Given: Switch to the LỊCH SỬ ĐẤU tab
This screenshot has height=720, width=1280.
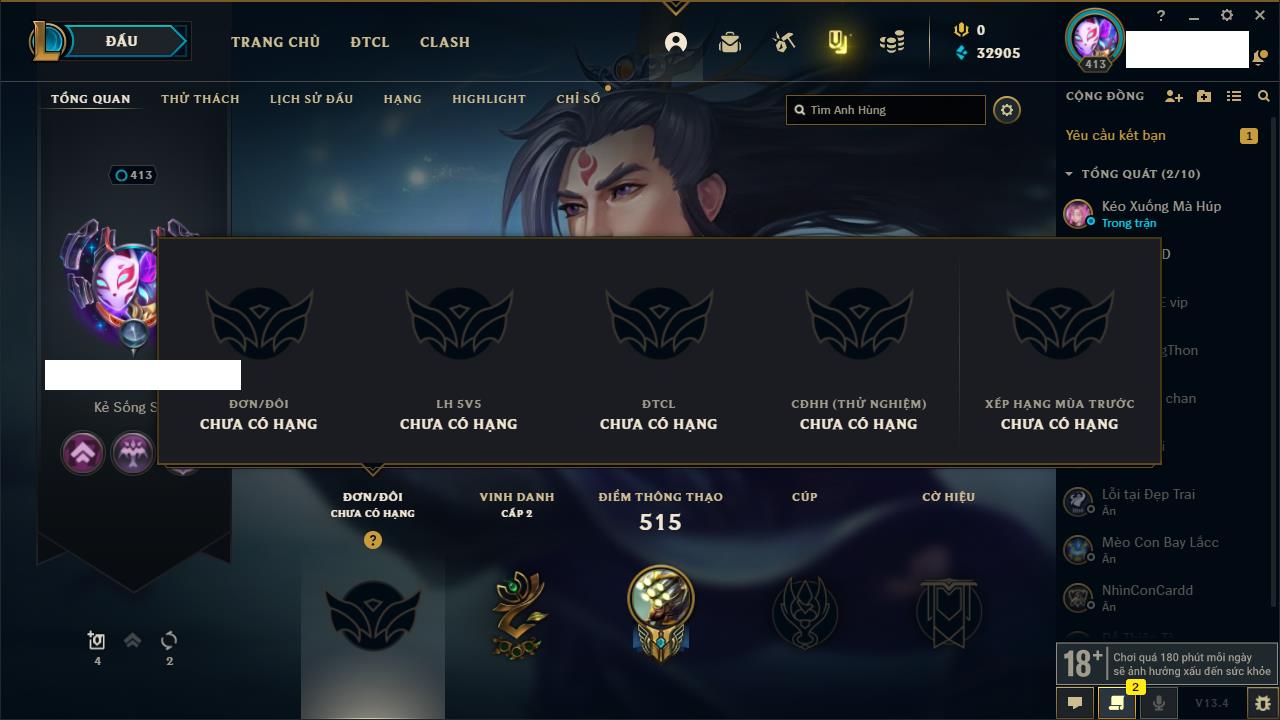Looking at the screenshot, I should click(x=311, y=99).
